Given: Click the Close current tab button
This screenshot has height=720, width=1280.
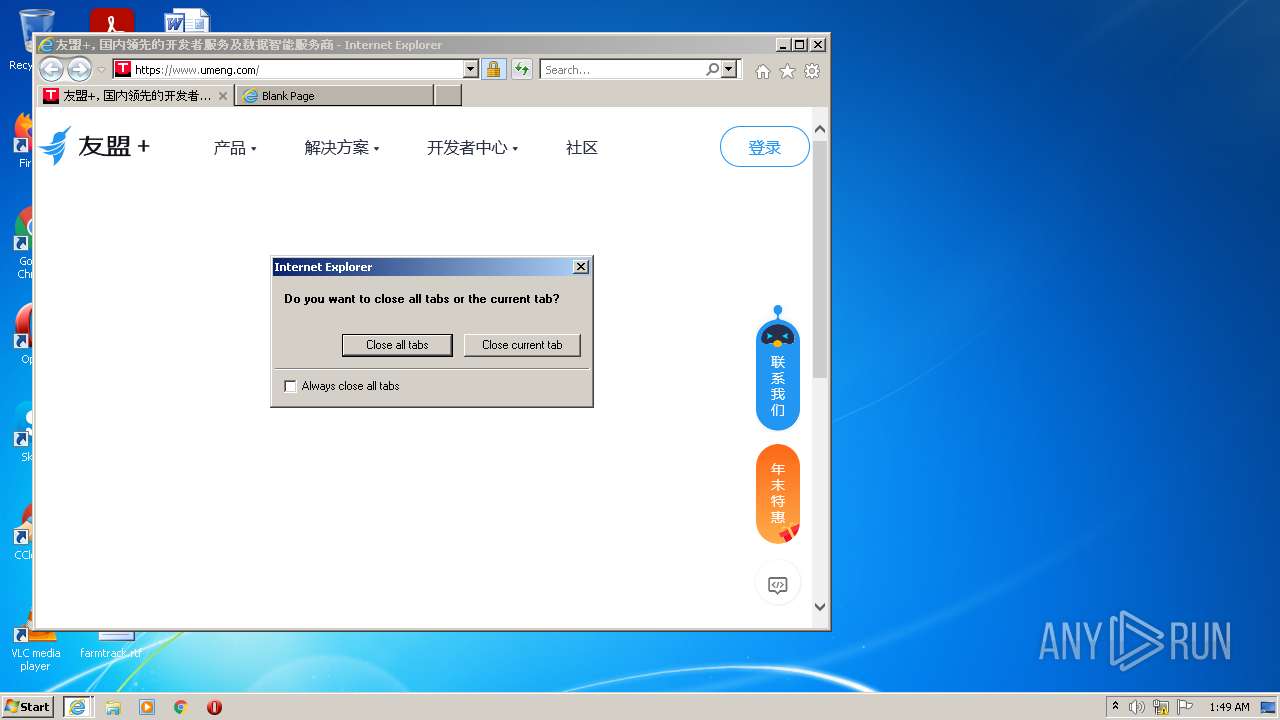Looking at the screenshot, I should coord(522,345).
